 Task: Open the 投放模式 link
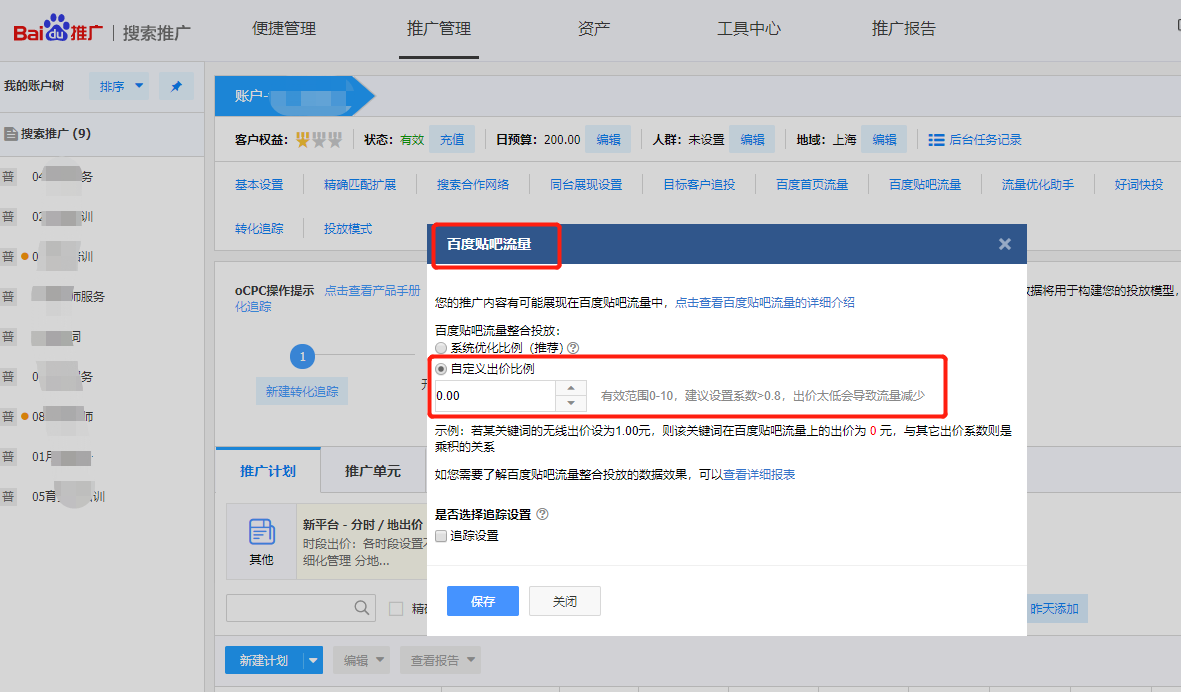[348, 229]
